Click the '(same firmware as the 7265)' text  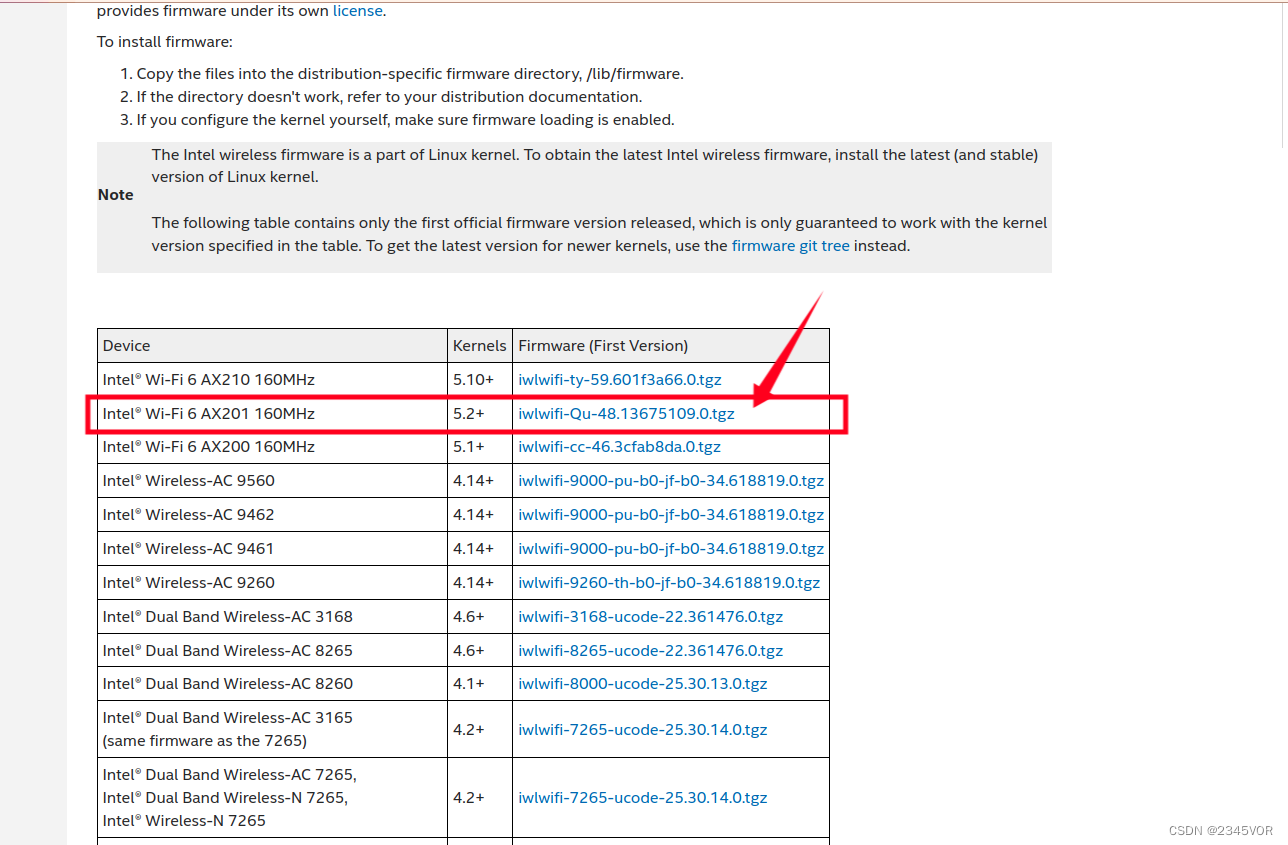point(205,741)
